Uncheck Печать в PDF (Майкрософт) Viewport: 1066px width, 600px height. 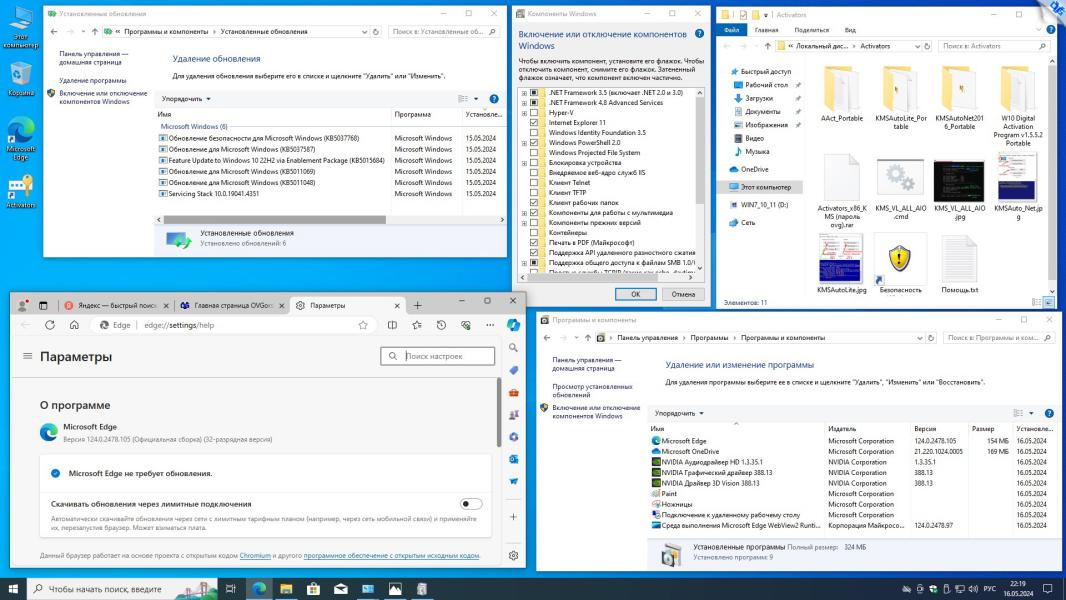tap(534, 243)
